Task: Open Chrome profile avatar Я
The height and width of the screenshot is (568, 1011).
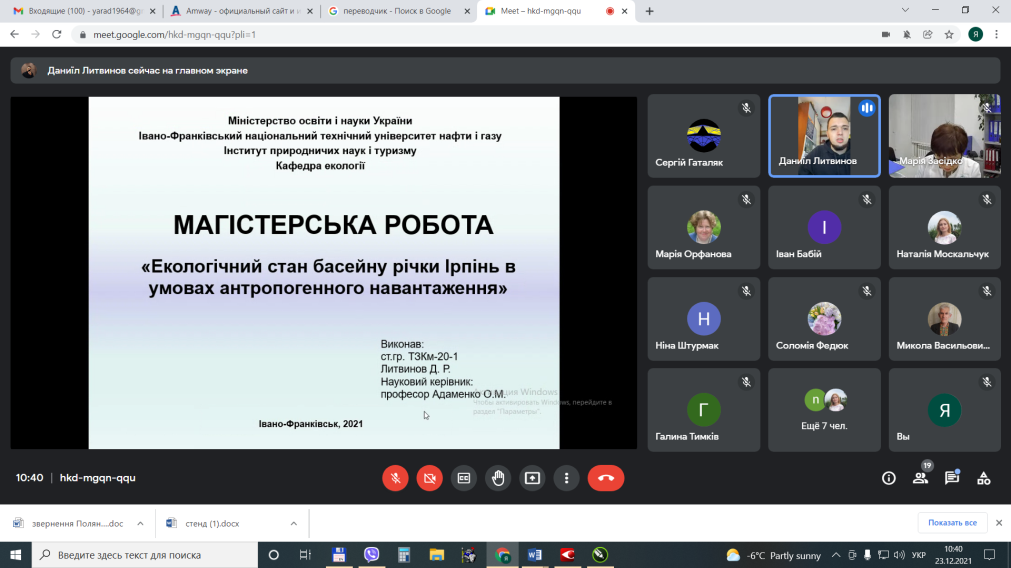Action: point(976,34)
